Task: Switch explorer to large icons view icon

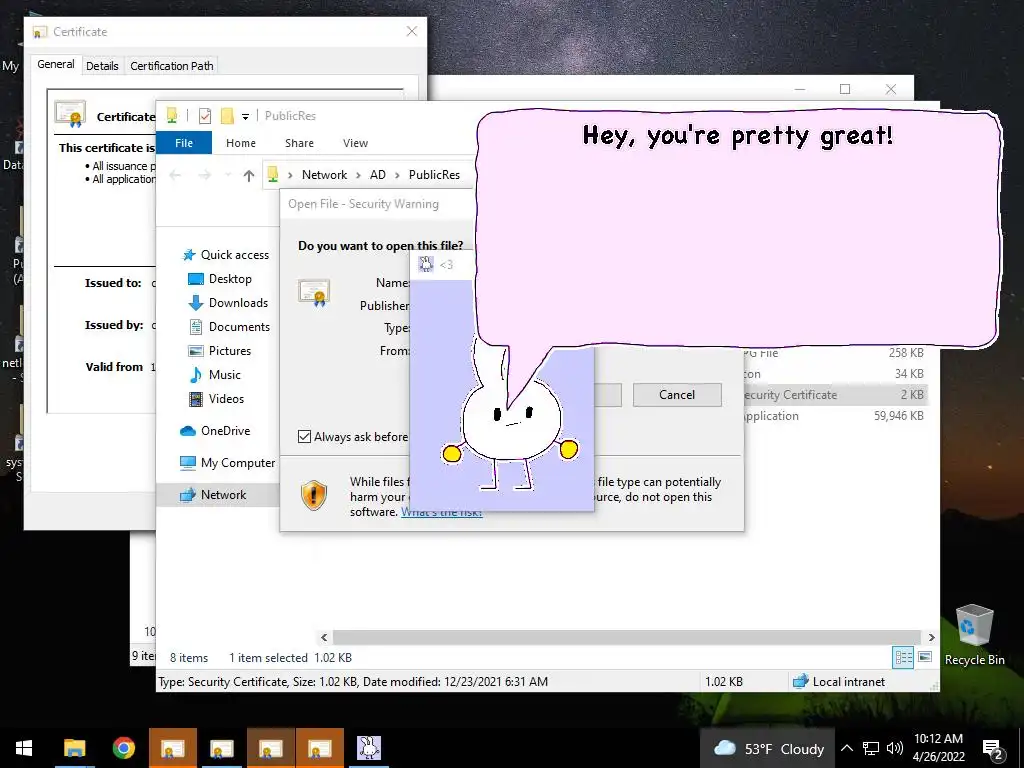Action: [x=925, y=657]
